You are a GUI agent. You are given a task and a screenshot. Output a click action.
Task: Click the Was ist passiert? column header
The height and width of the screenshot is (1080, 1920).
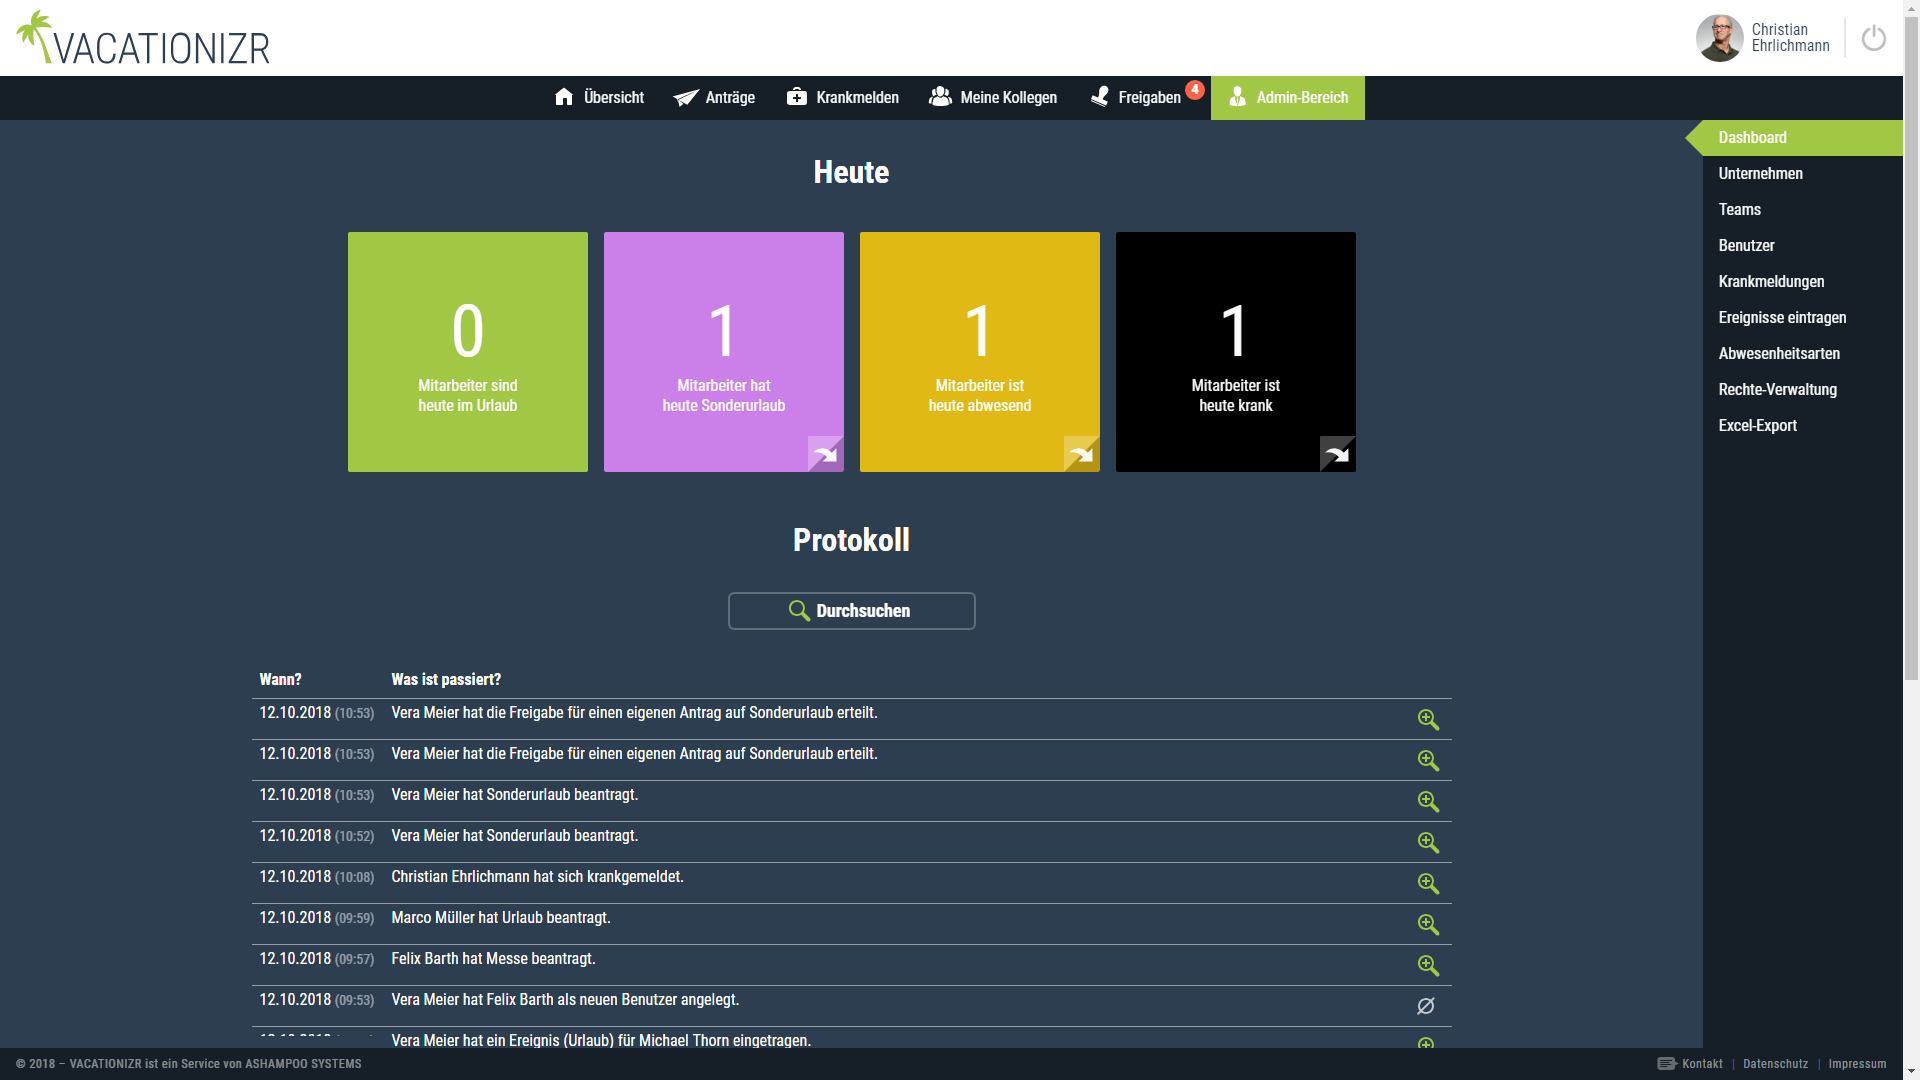point(446,680)
